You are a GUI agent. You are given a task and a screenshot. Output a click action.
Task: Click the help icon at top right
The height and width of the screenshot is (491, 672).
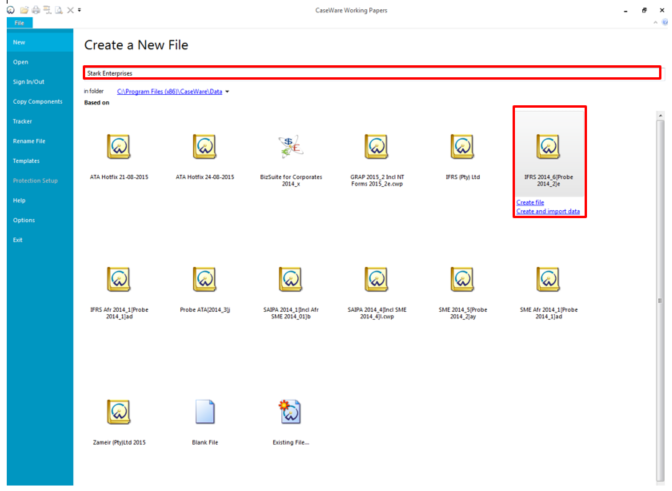665,23
